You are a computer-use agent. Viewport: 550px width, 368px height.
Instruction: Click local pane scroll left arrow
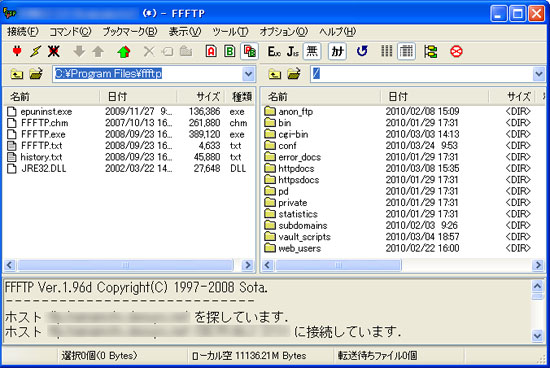(10, 265)
